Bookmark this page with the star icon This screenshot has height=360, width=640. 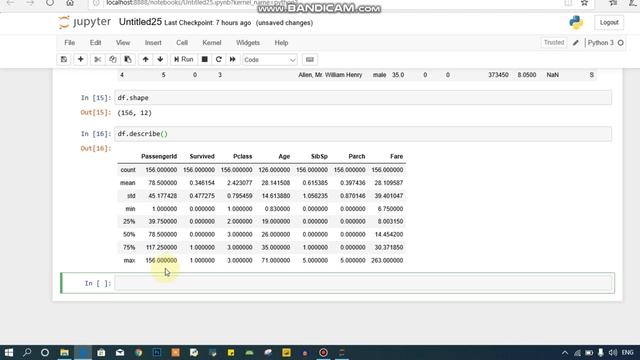584,3
